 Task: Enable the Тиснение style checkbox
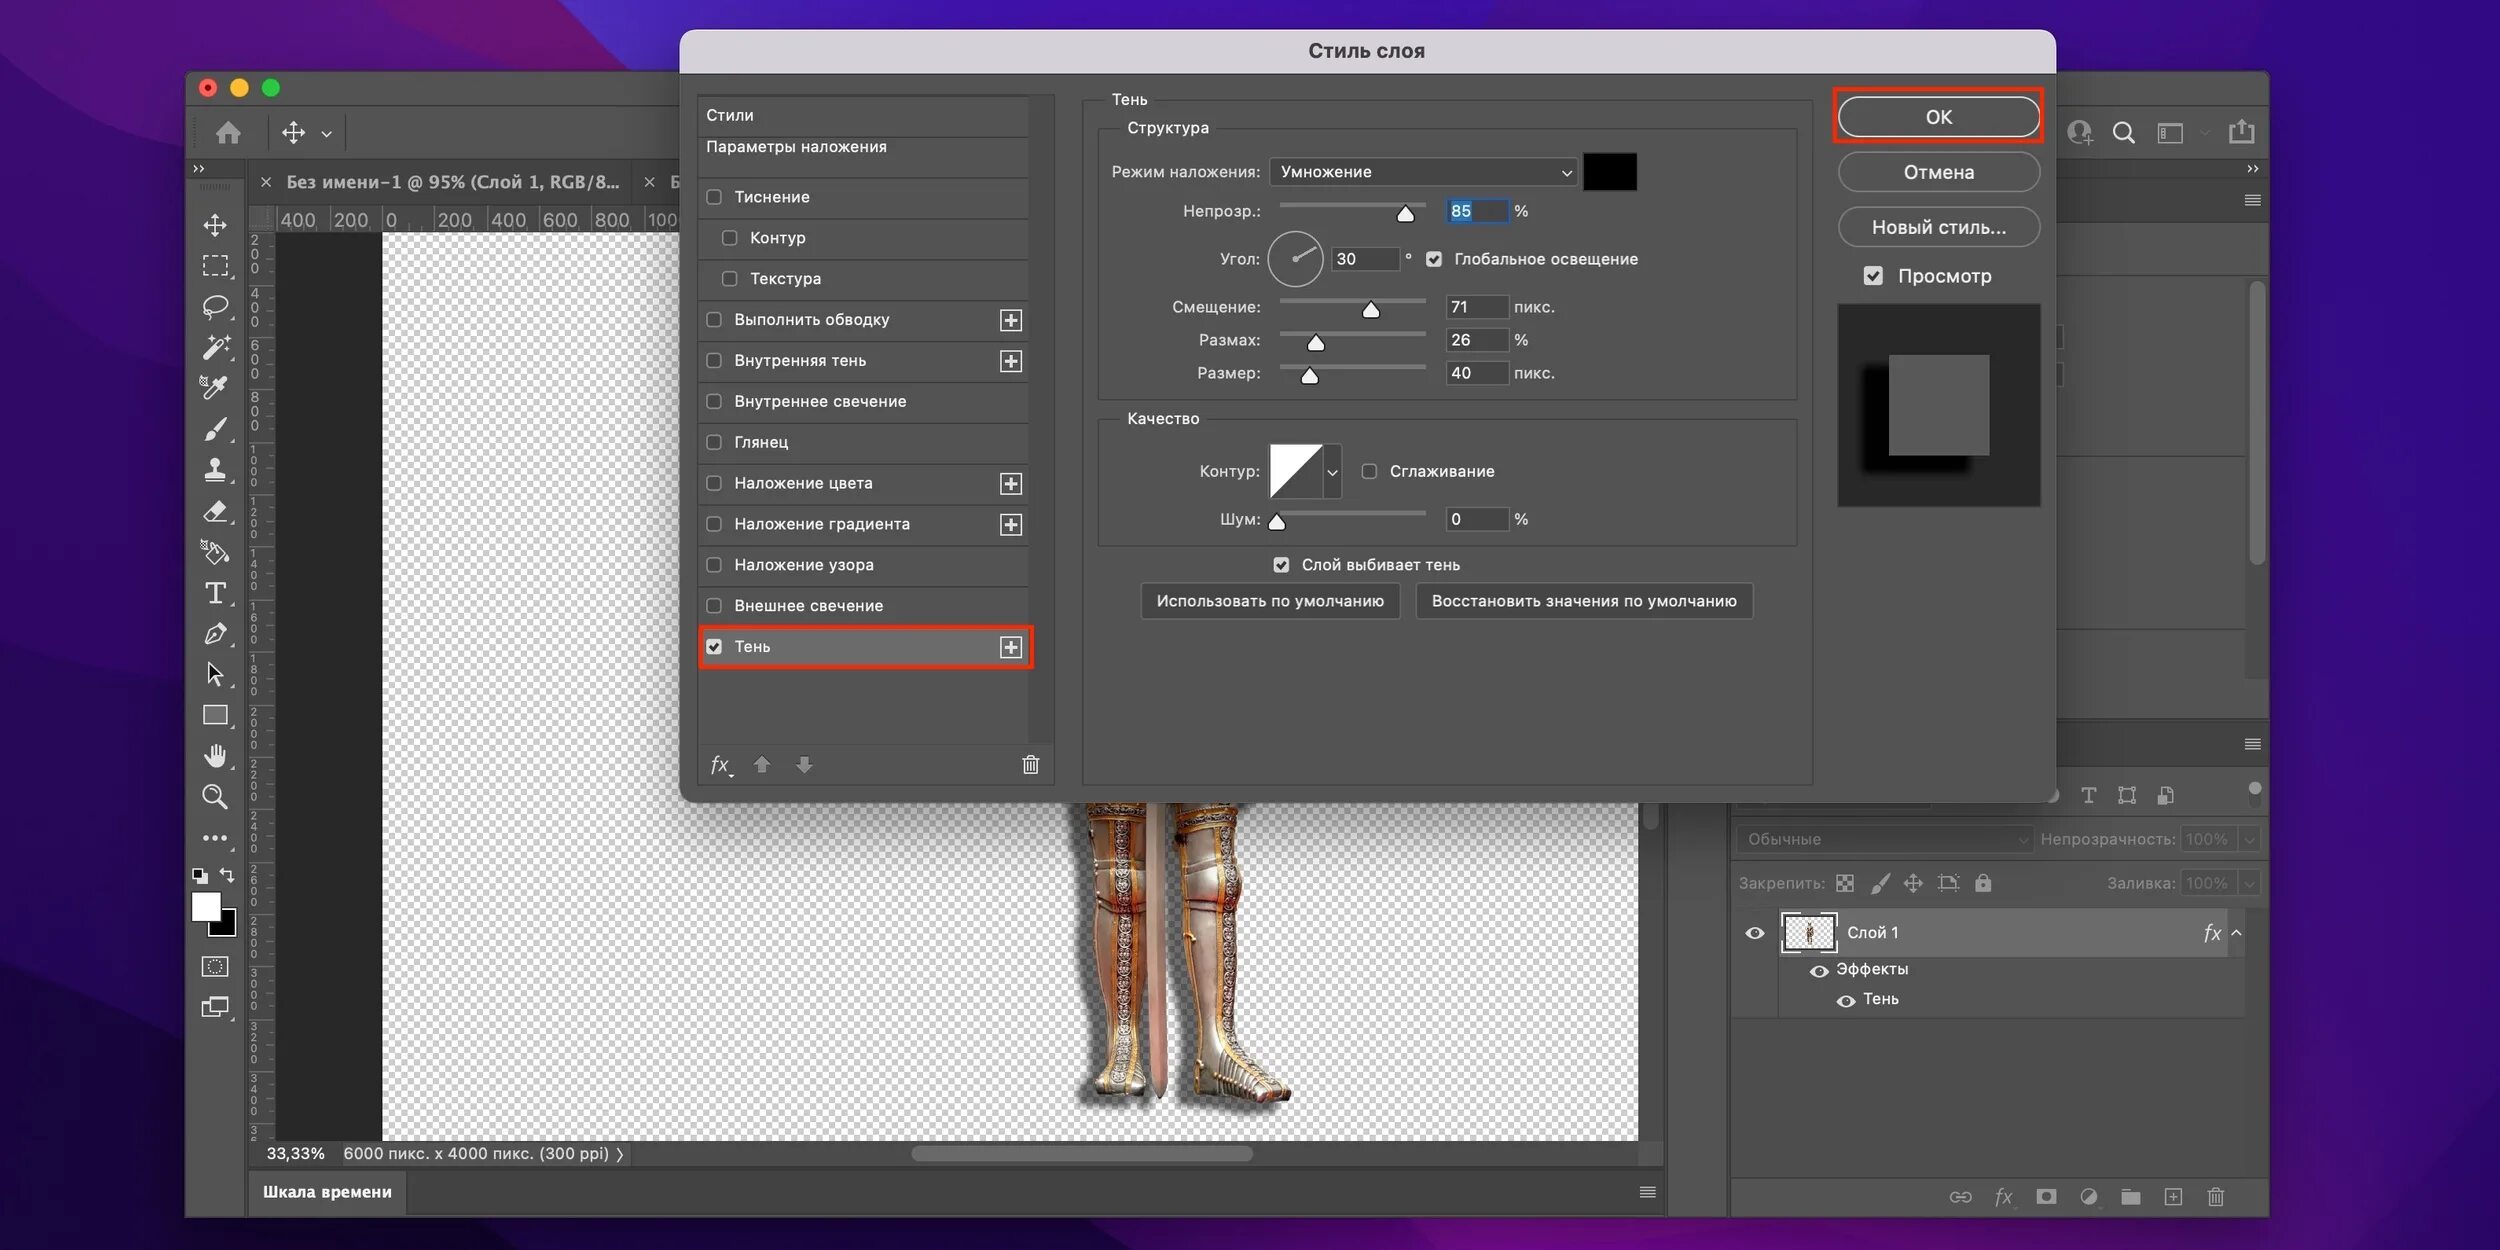[714, 197]
